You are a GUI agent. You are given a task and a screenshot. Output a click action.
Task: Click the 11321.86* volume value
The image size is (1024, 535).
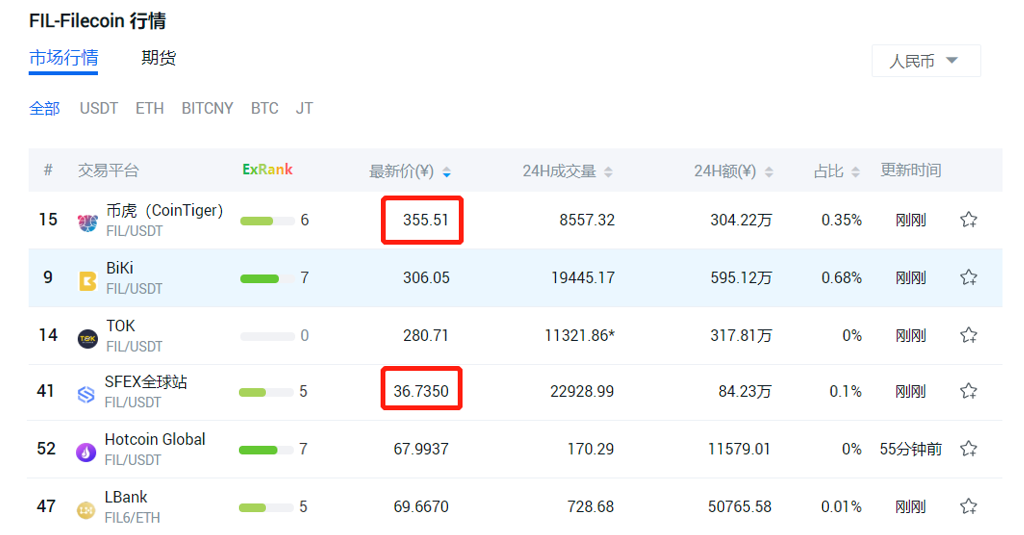579,336
